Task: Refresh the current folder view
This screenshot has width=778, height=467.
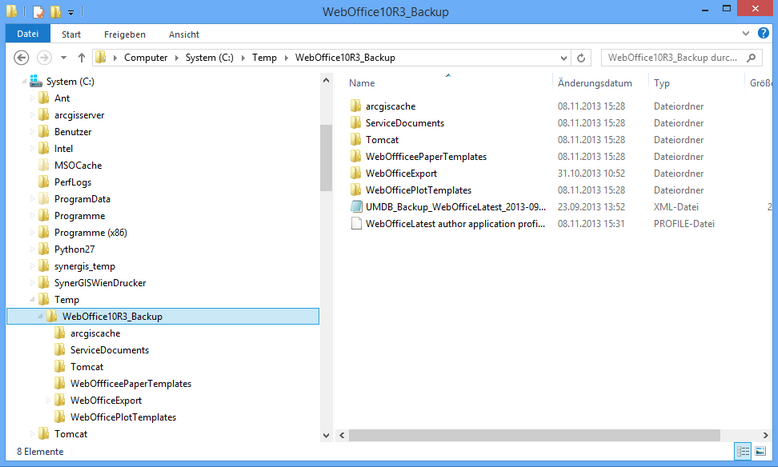Action: [x=582, y=58]
